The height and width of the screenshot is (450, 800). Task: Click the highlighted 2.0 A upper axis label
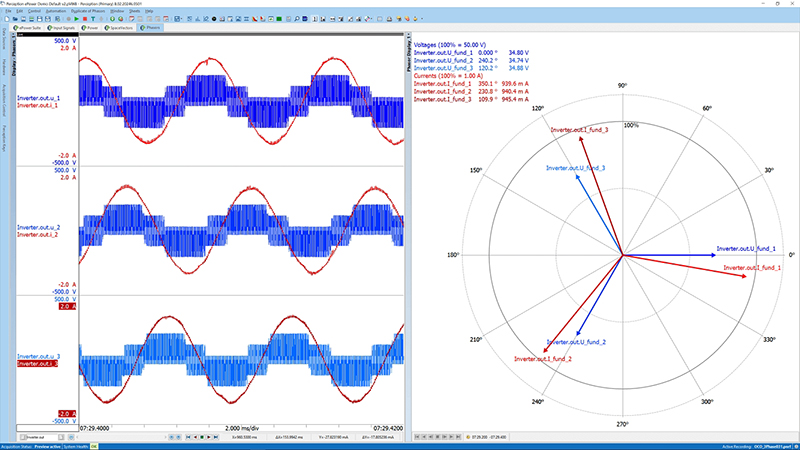[x=67, y=307]
